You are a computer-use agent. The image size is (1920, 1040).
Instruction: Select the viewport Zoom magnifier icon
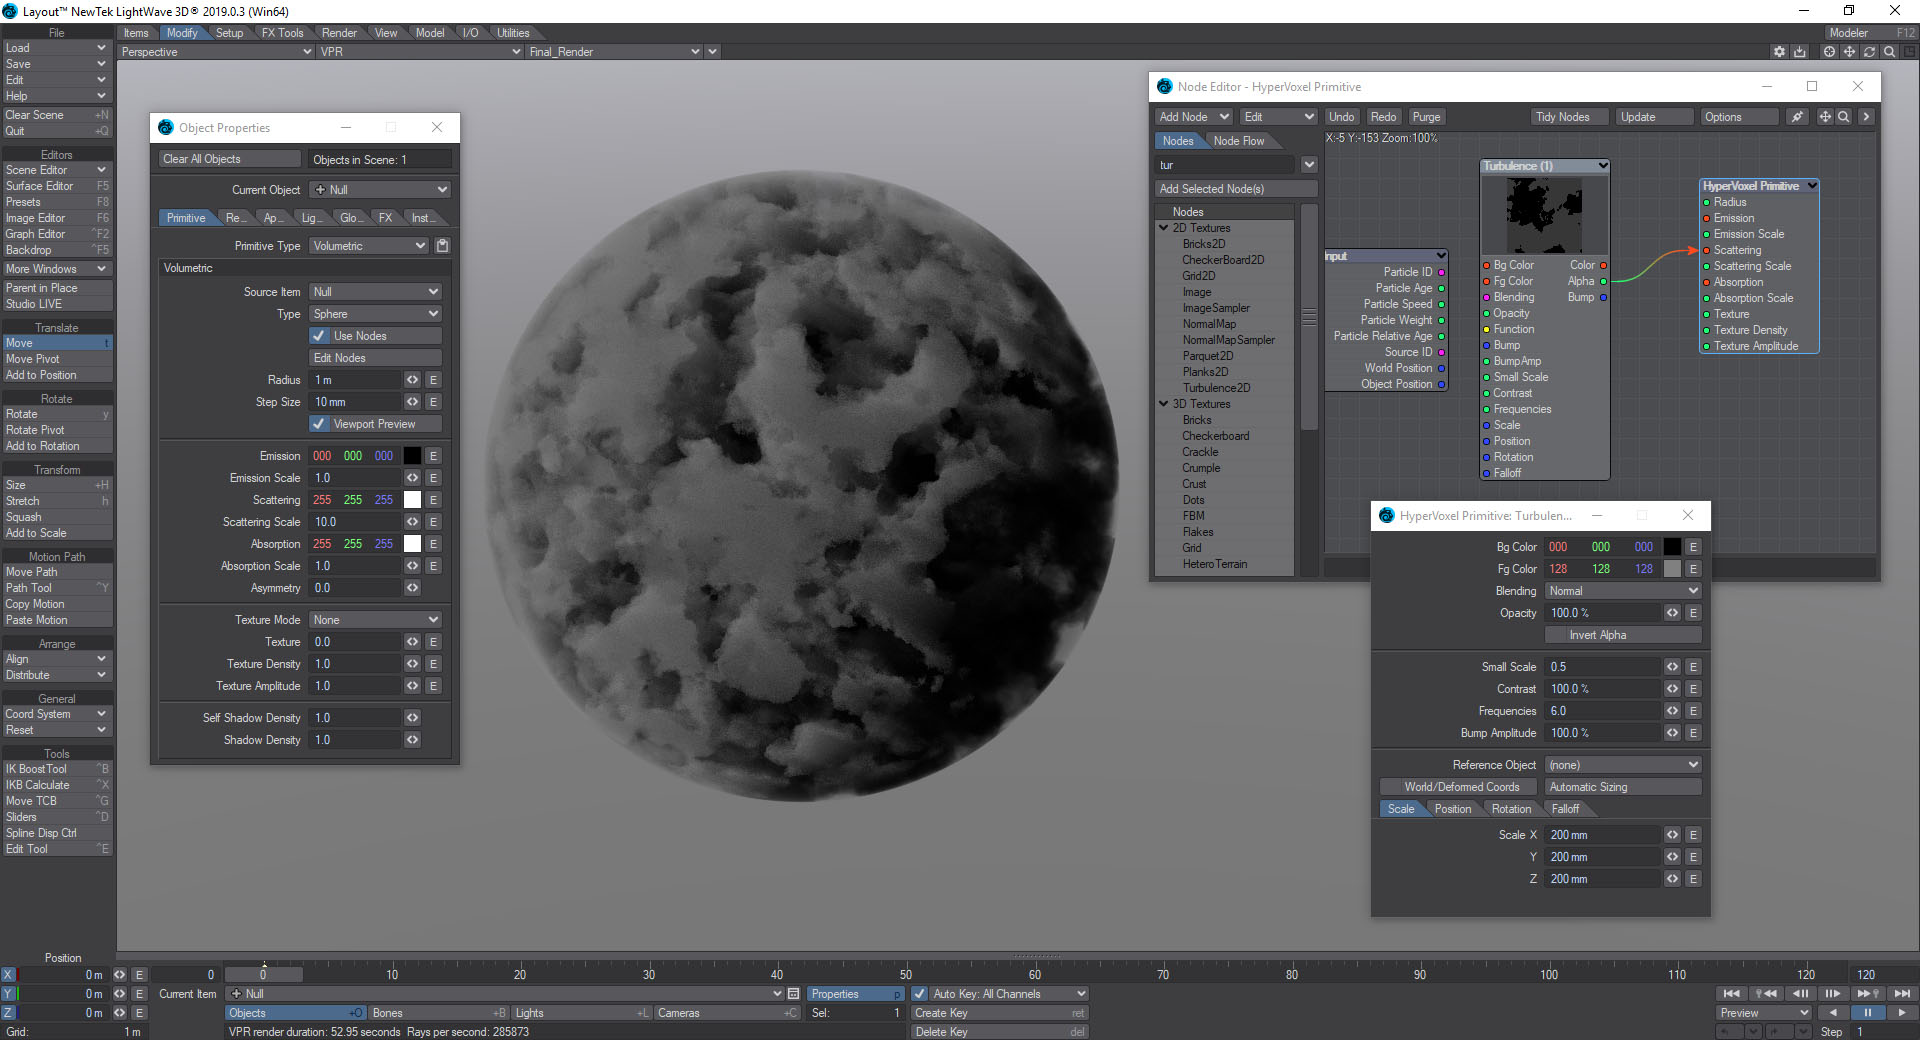pyautogui.click(x=1889, y=51)
